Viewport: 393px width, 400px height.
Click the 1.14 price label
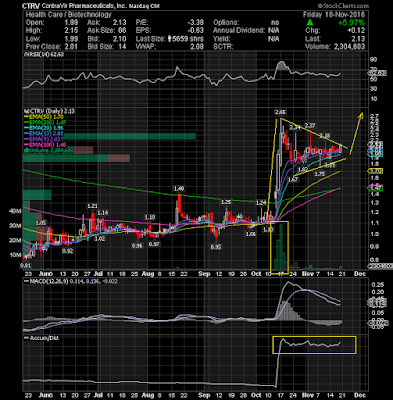102,213
